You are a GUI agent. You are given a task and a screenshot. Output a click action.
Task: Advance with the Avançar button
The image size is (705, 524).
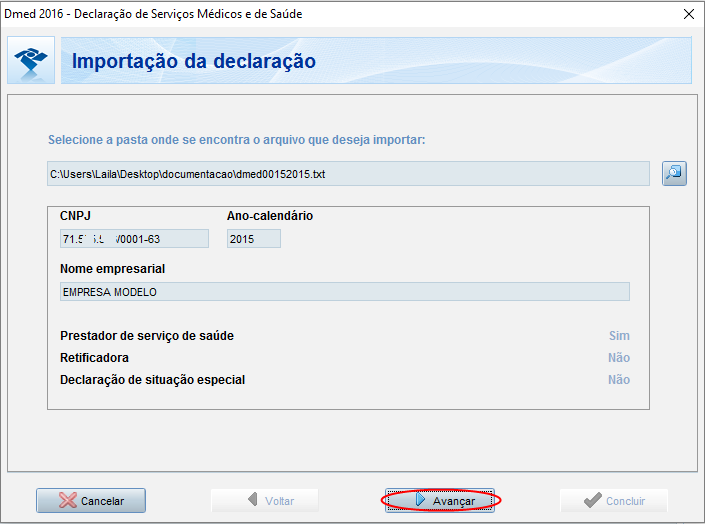pos(440,501)
